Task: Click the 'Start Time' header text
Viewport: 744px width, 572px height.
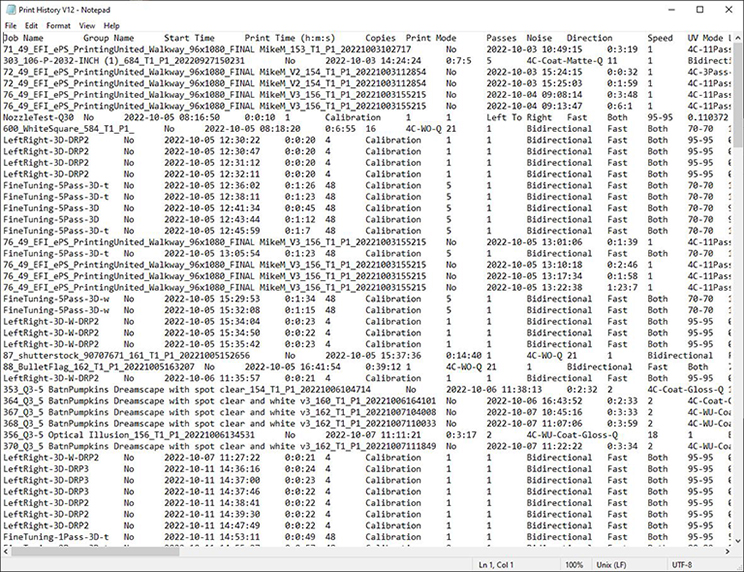Action: pyautogui.click(x=189, y=38)
